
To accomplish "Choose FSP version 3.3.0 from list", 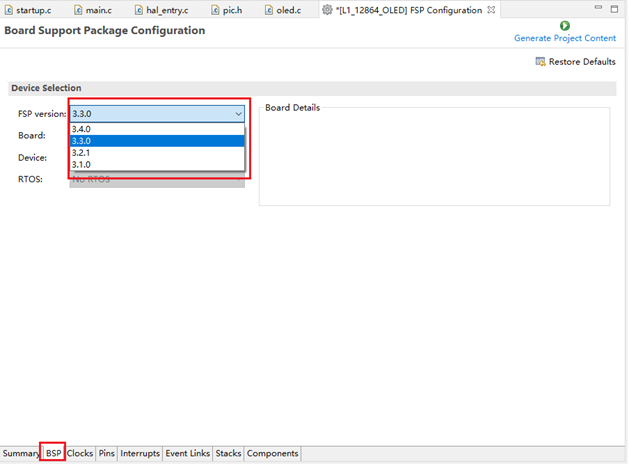I will (x=157, y=141).
